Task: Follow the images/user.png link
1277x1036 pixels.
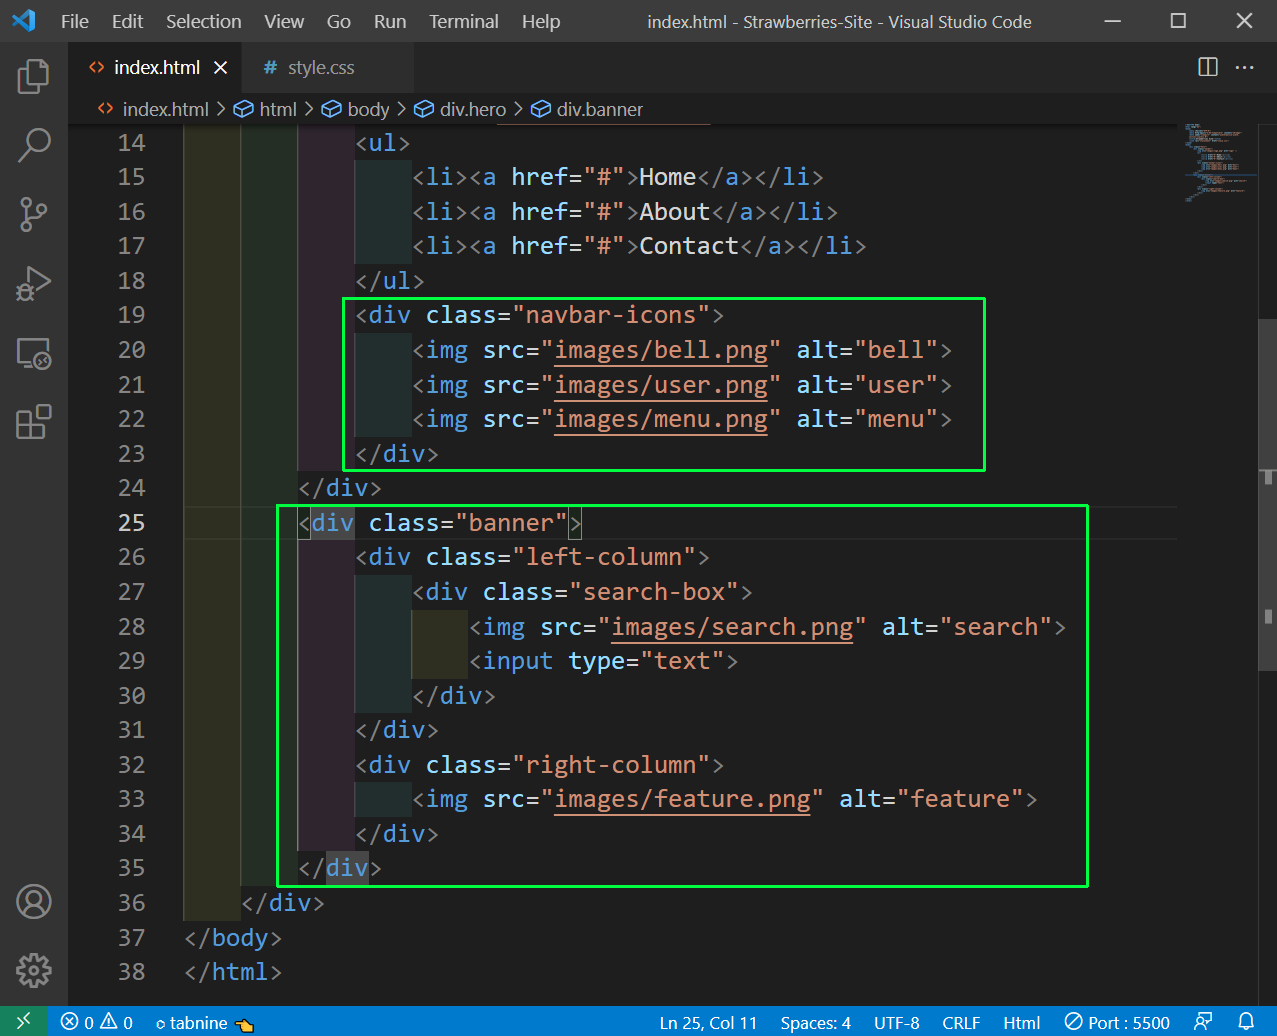Action: (661, 385)
